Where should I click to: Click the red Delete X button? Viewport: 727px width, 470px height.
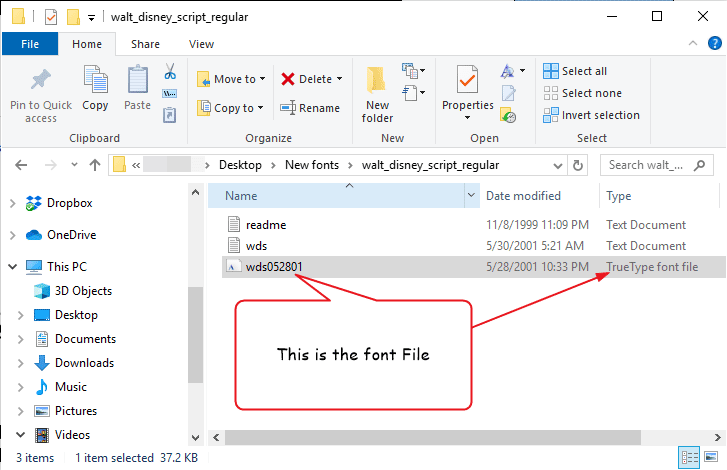click(288, 79)
